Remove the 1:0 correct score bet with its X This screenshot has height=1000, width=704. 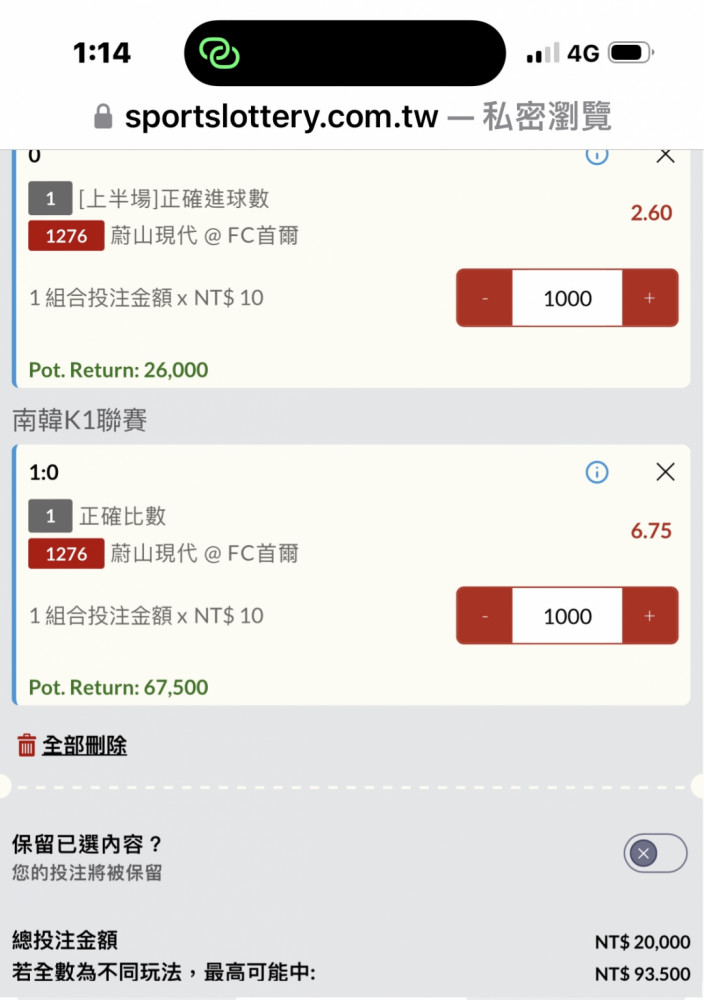(x=665, y=472)
